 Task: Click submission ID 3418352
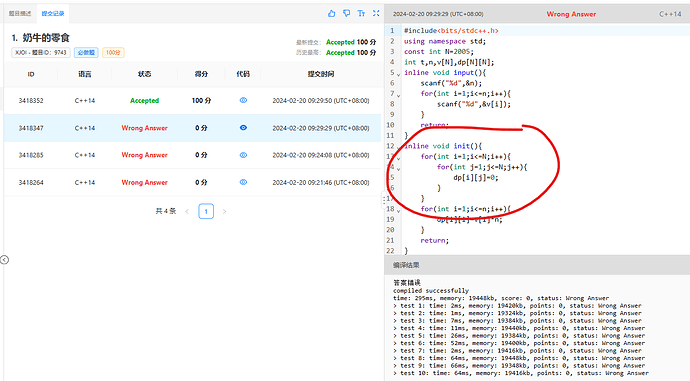point(31,101)
